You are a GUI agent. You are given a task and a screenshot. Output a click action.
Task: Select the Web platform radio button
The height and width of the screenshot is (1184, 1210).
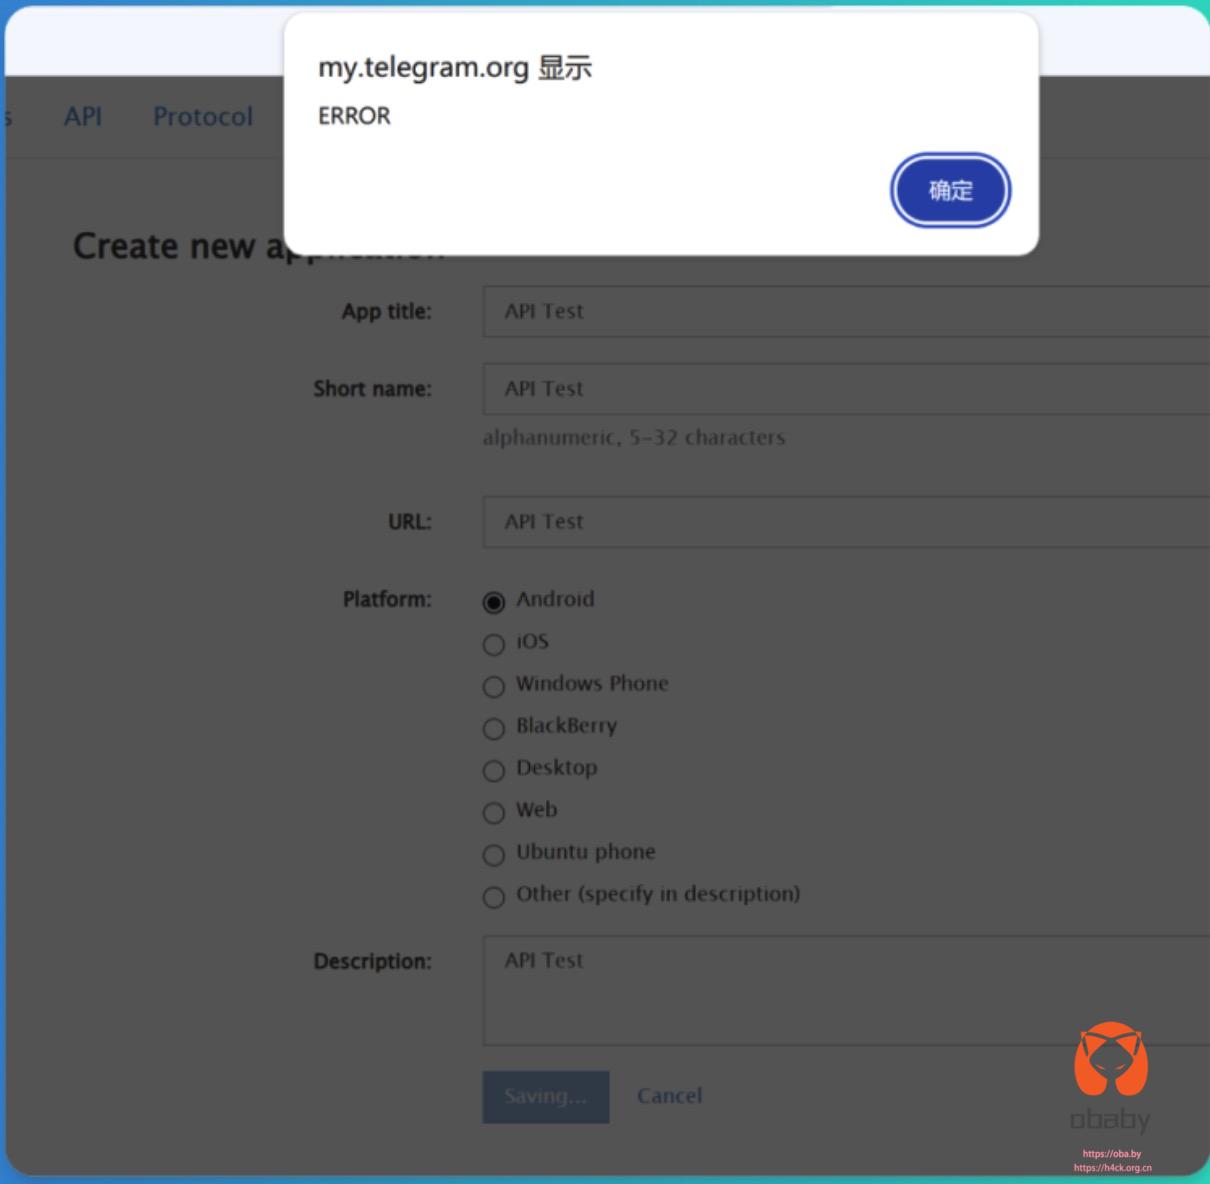coord(494,812)
